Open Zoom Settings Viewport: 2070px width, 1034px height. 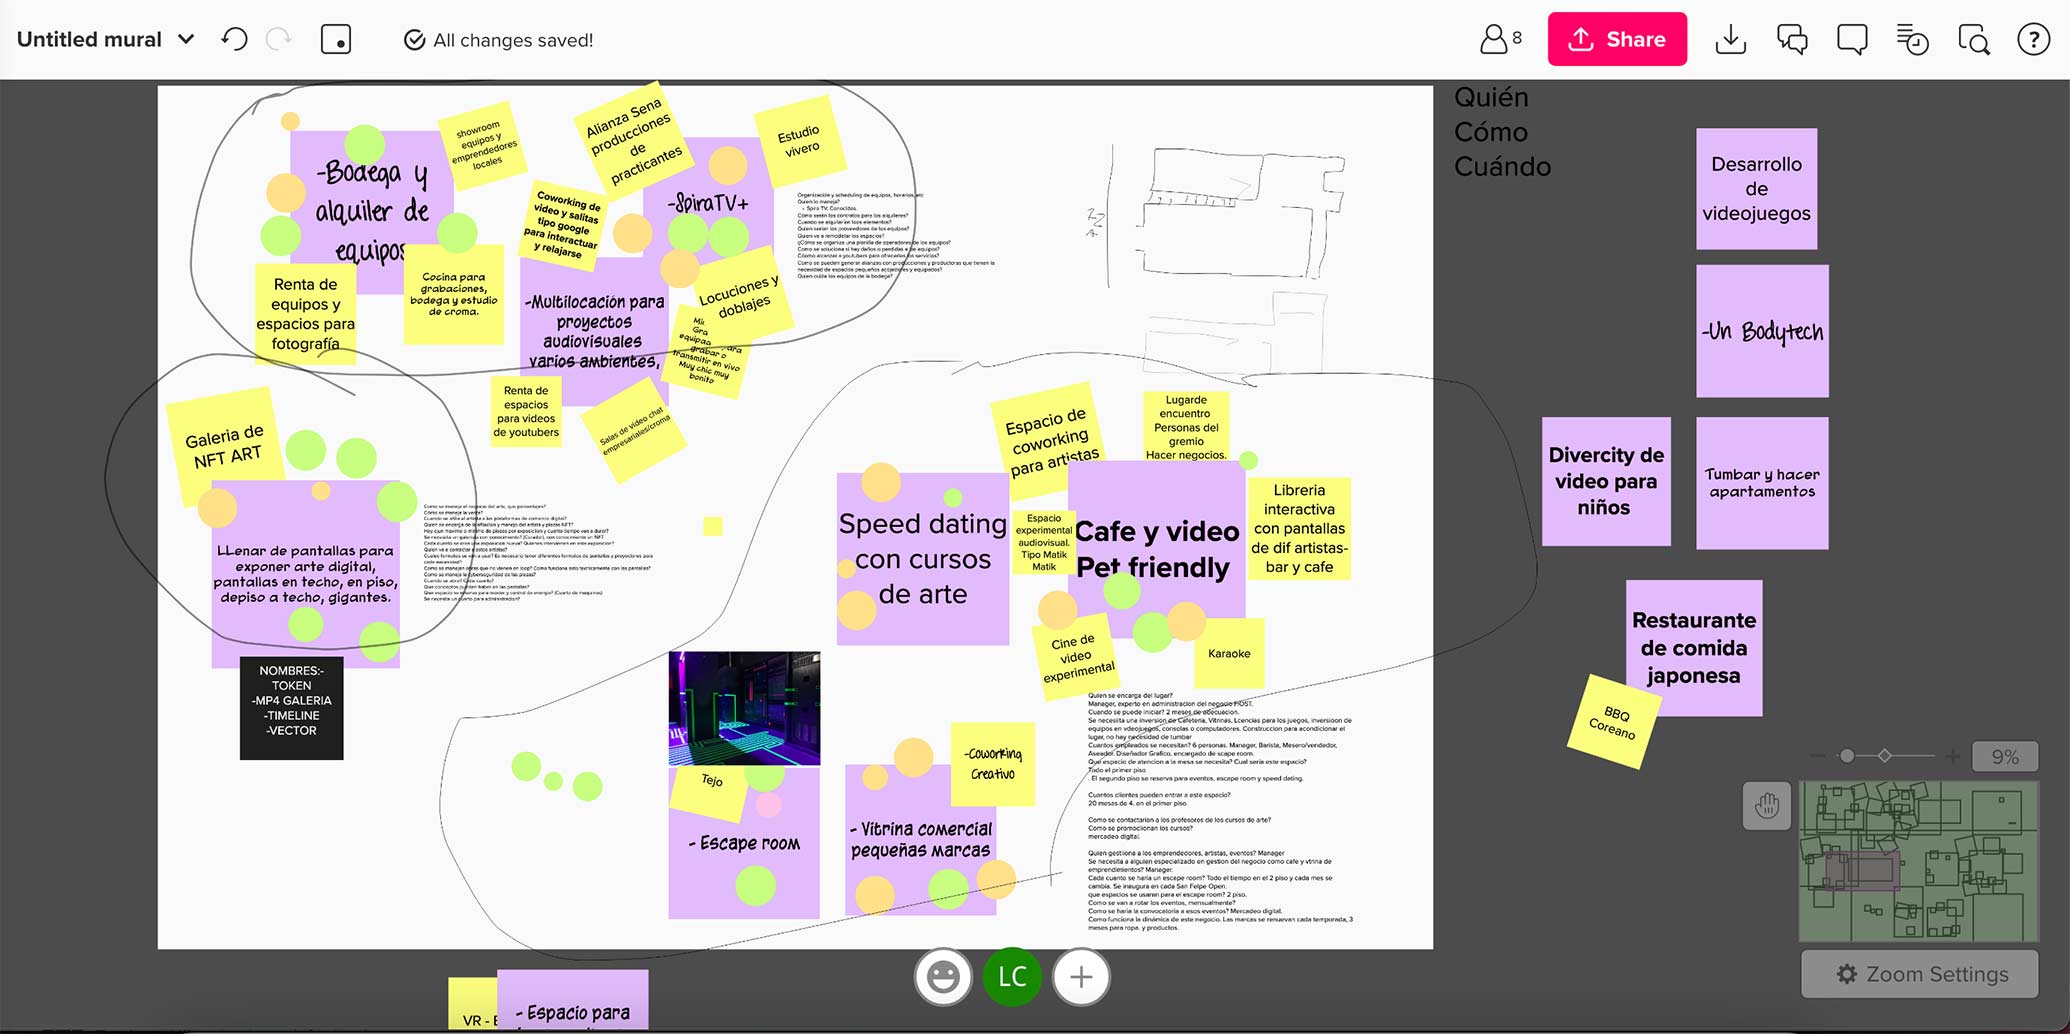point(1919,974)
